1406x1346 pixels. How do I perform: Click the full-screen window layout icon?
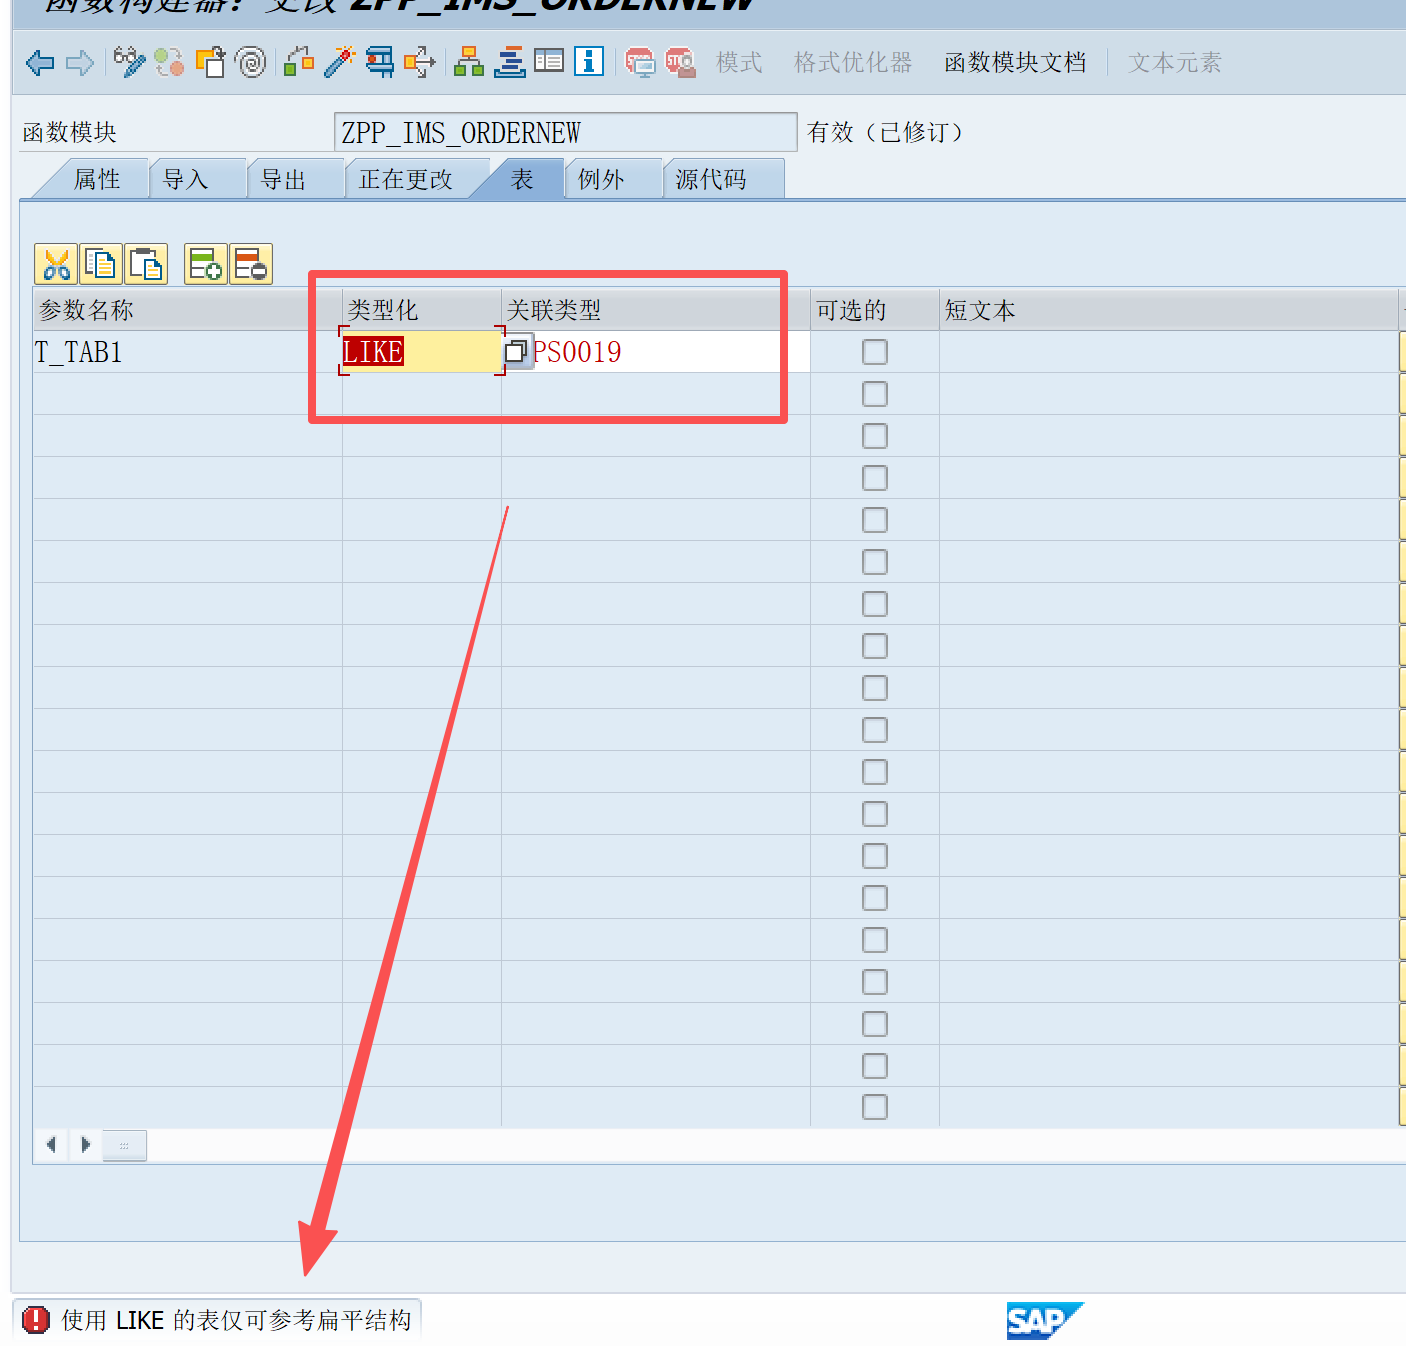pos(549,61)
